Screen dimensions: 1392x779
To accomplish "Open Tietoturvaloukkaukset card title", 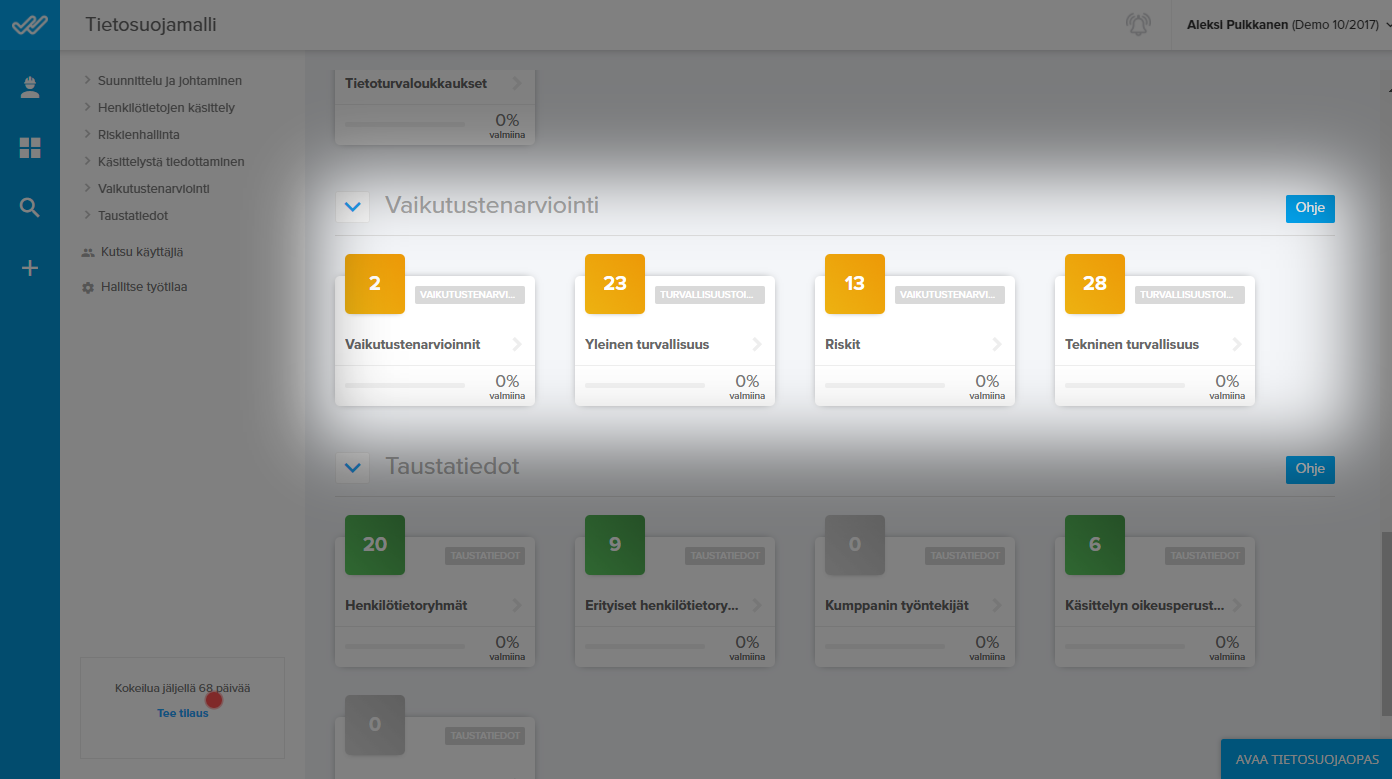I will pos(416,84).
